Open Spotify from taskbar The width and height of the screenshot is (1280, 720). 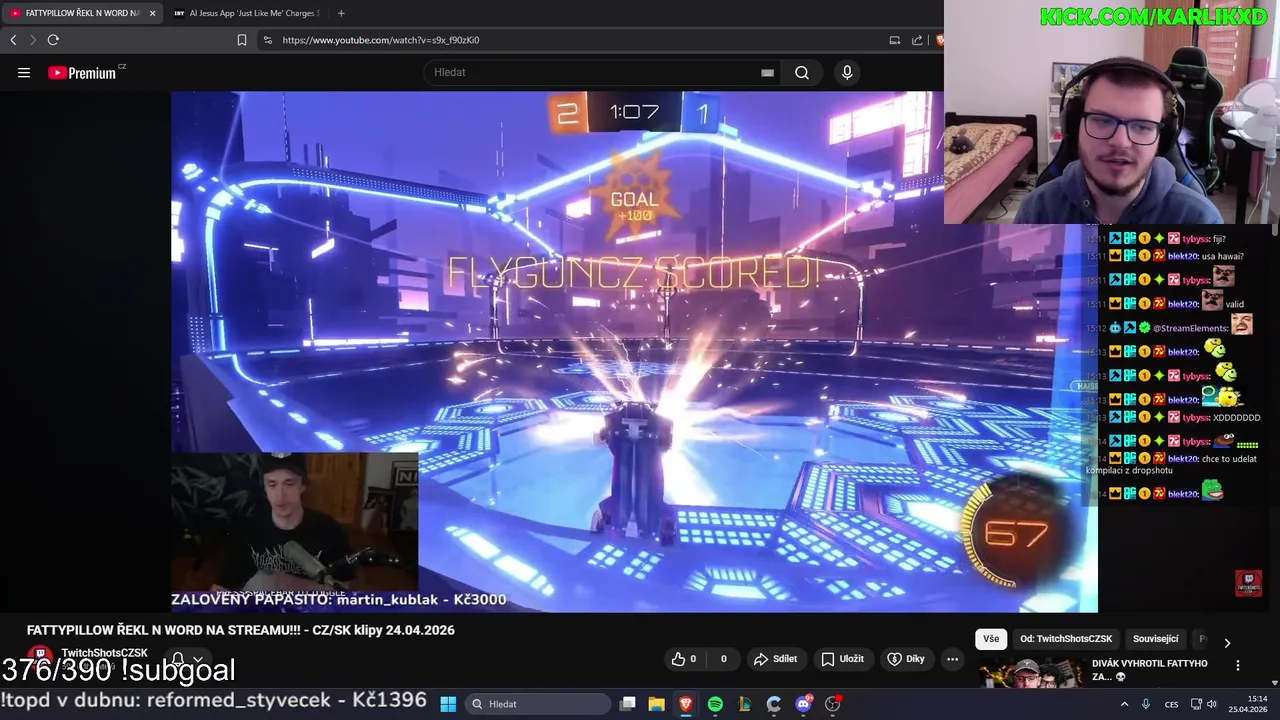click(715, 704)
